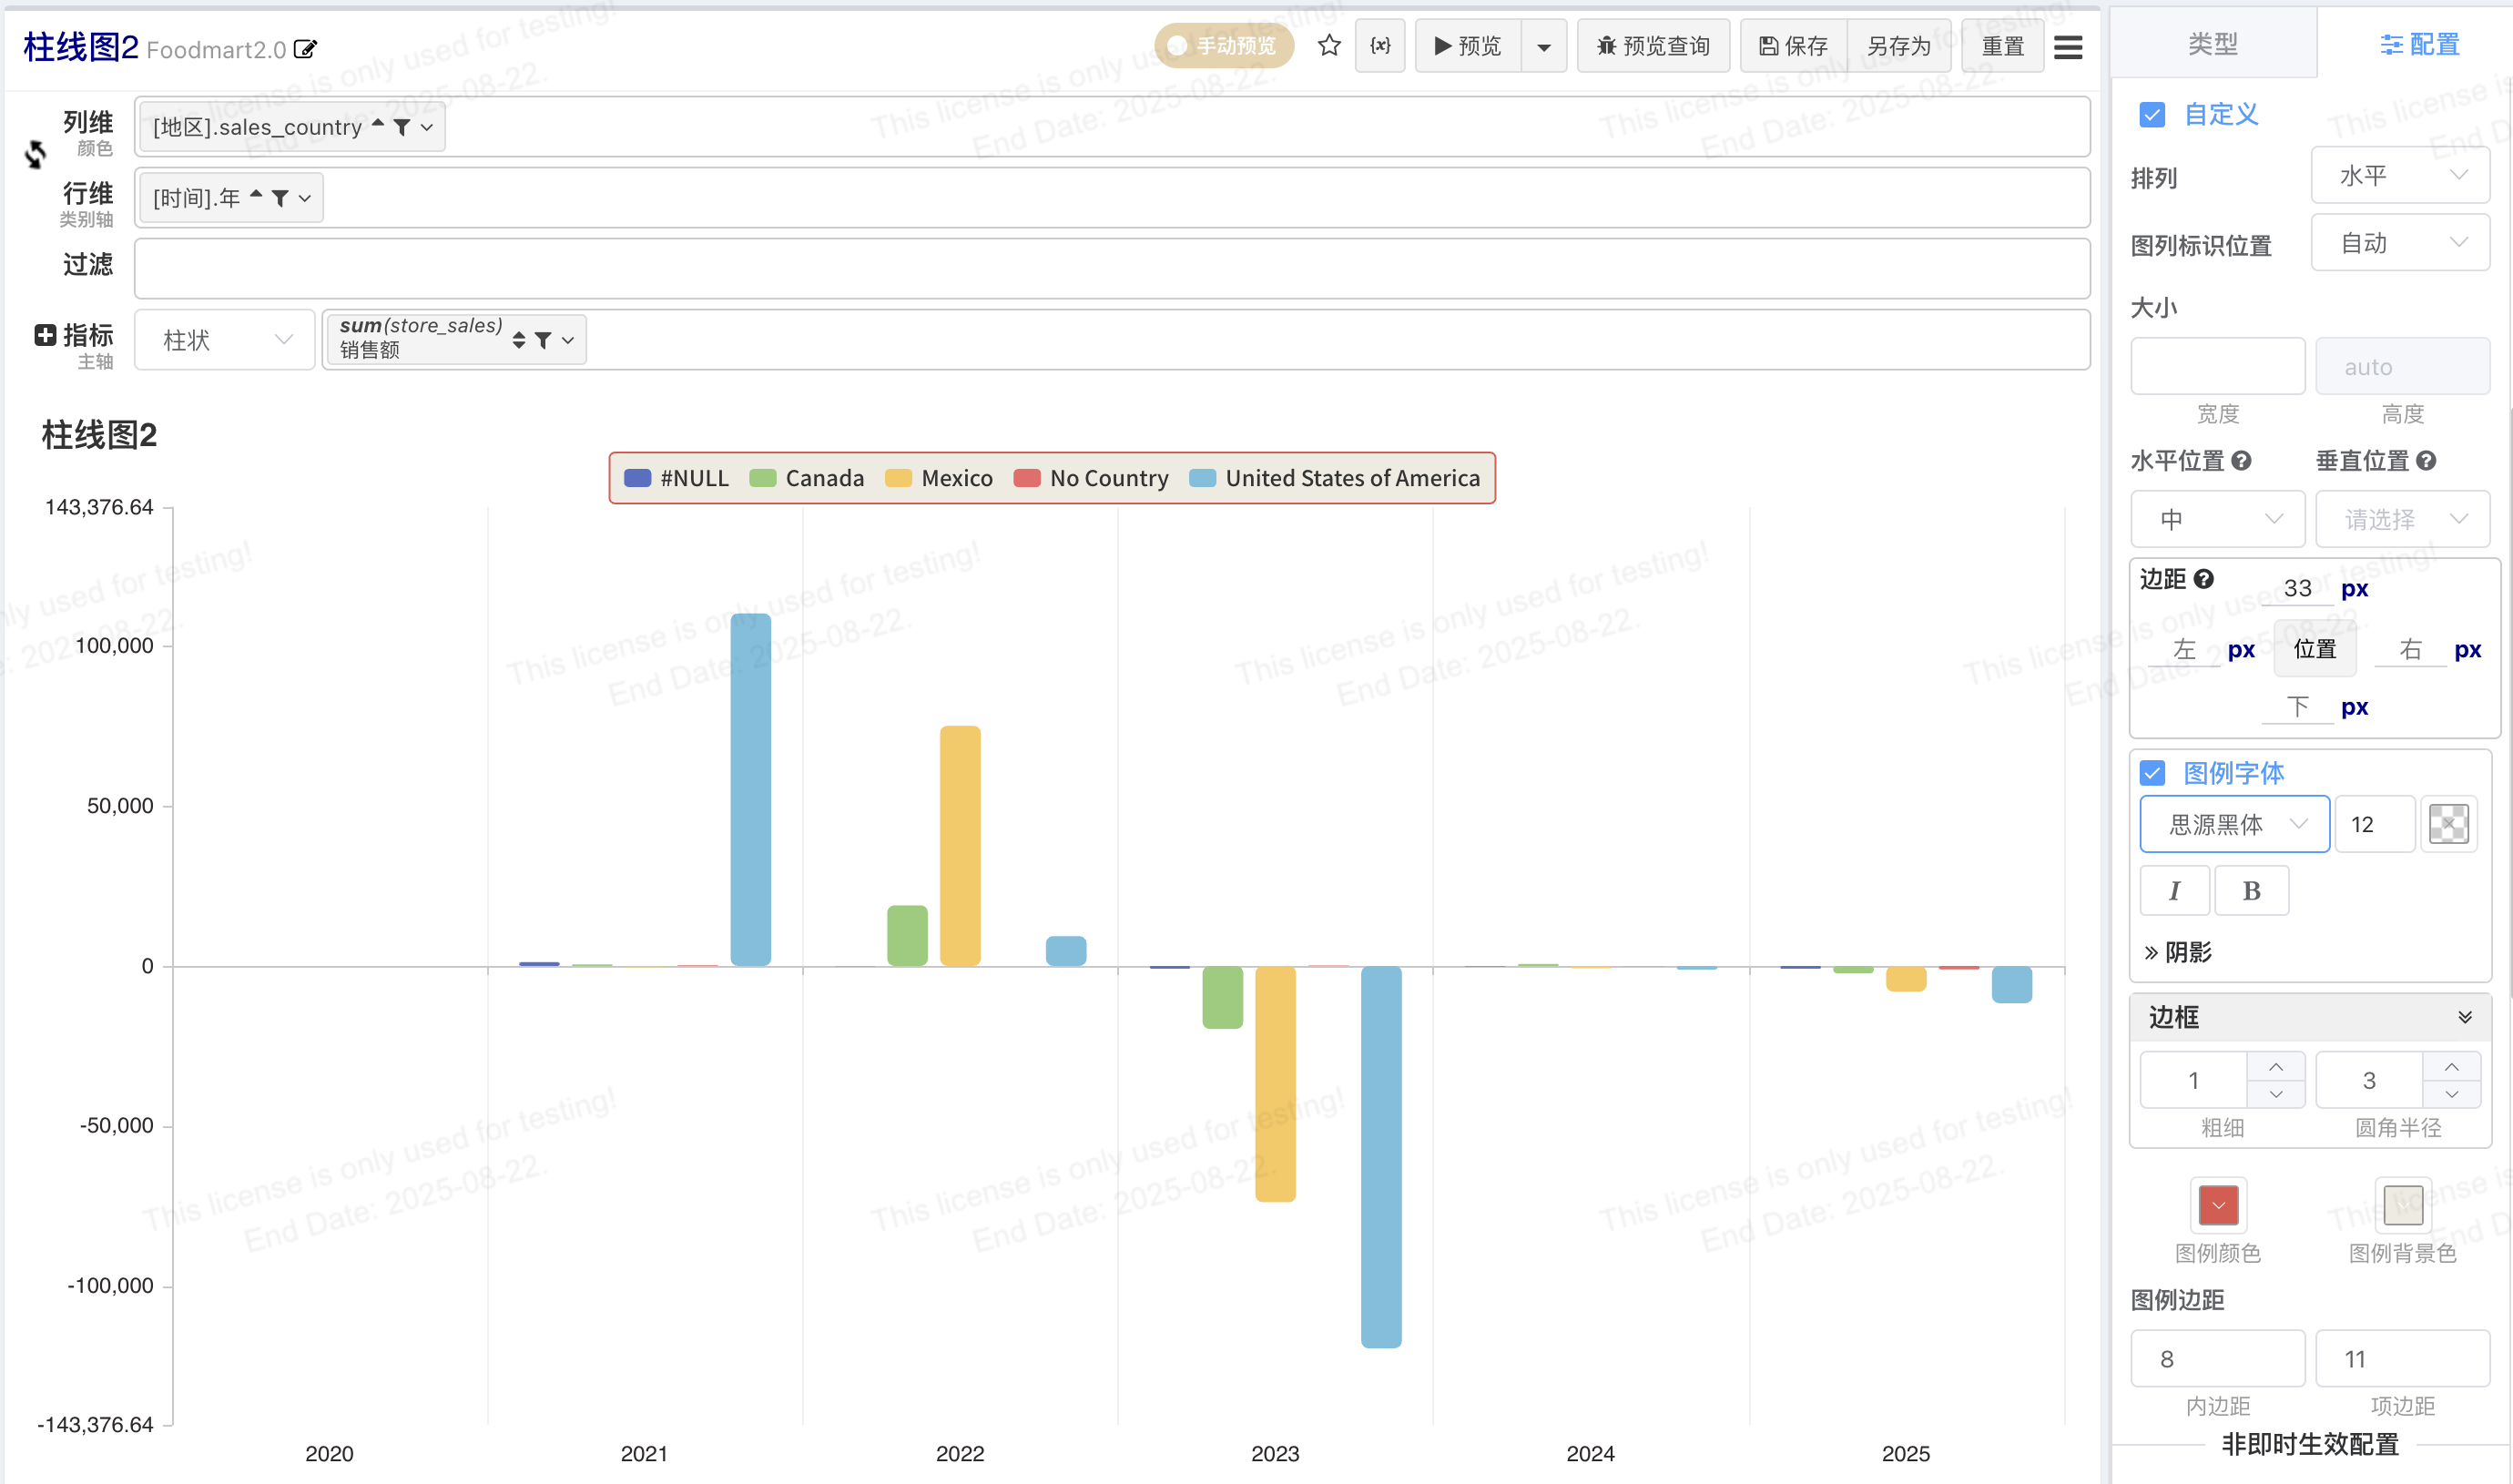
Task: Expand the 阴影 section
Action: [x=2177, y=952]
